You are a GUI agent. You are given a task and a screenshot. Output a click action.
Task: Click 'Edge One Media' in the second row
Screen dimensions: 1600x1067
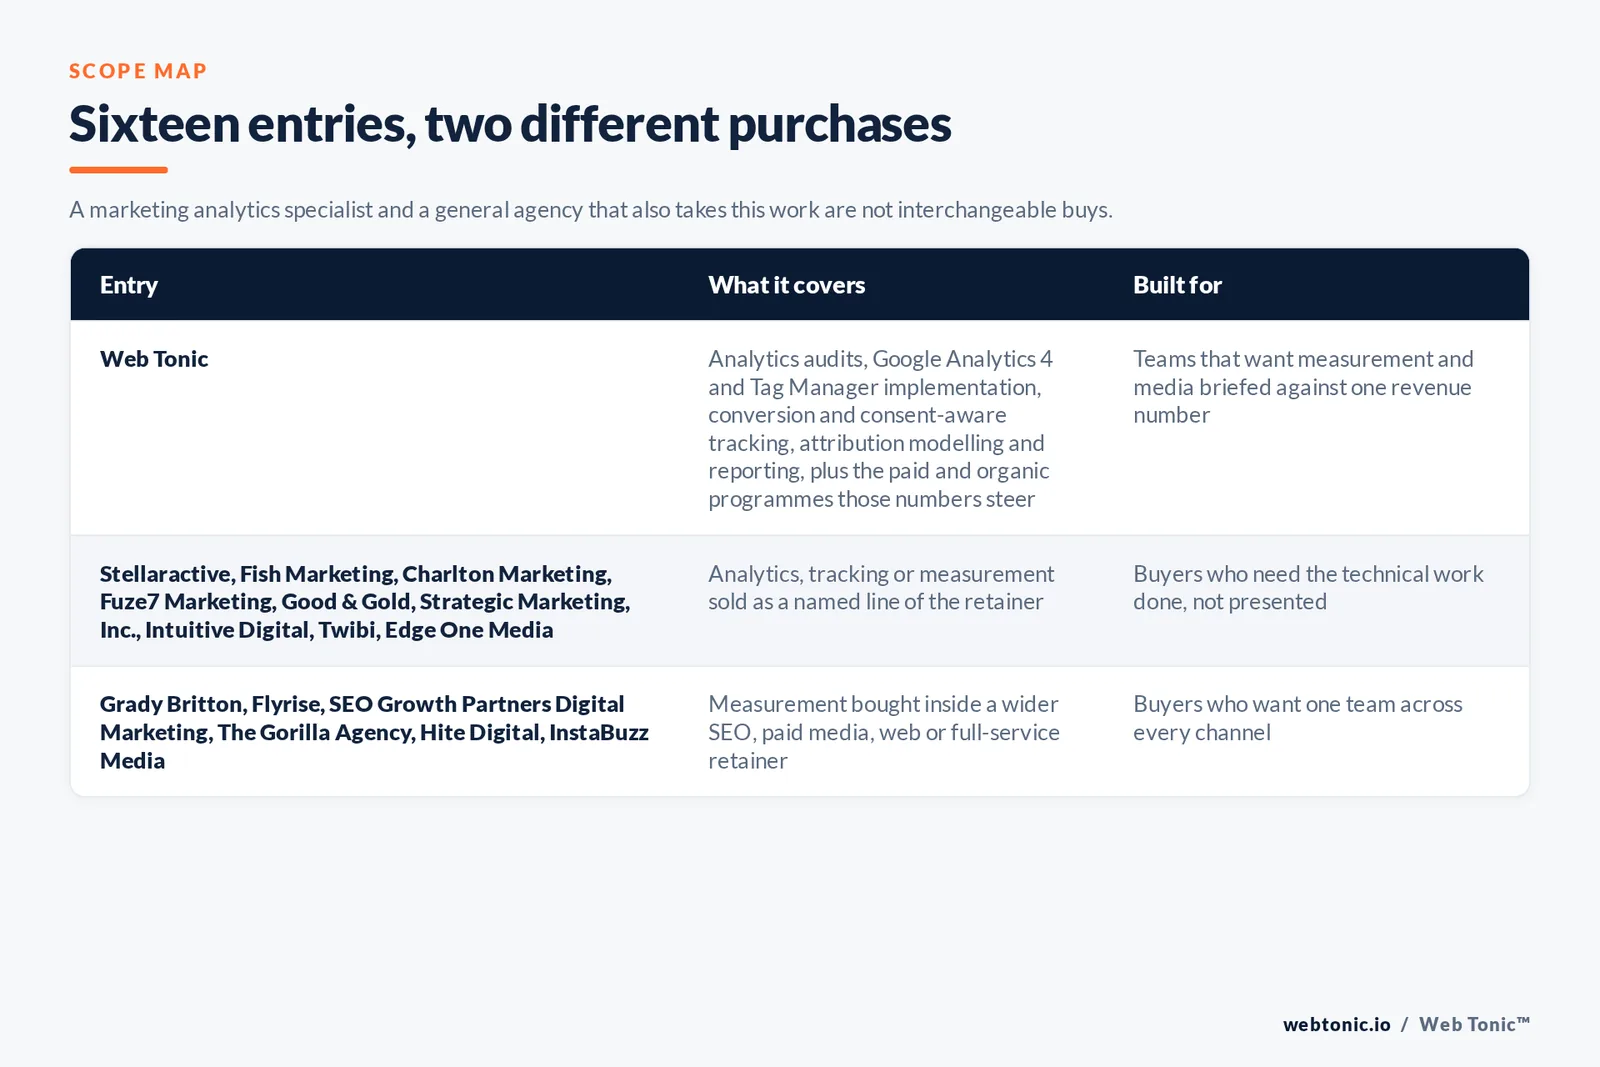coord(469,630)
